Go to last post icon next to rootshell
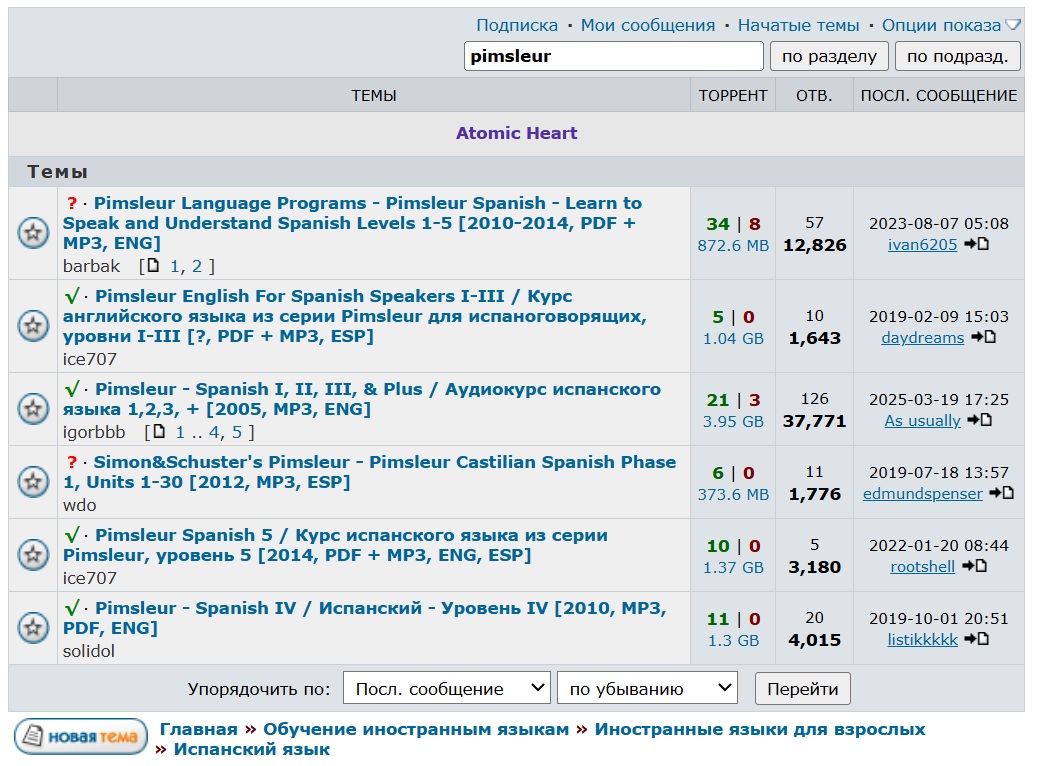 tap(974, 566)
